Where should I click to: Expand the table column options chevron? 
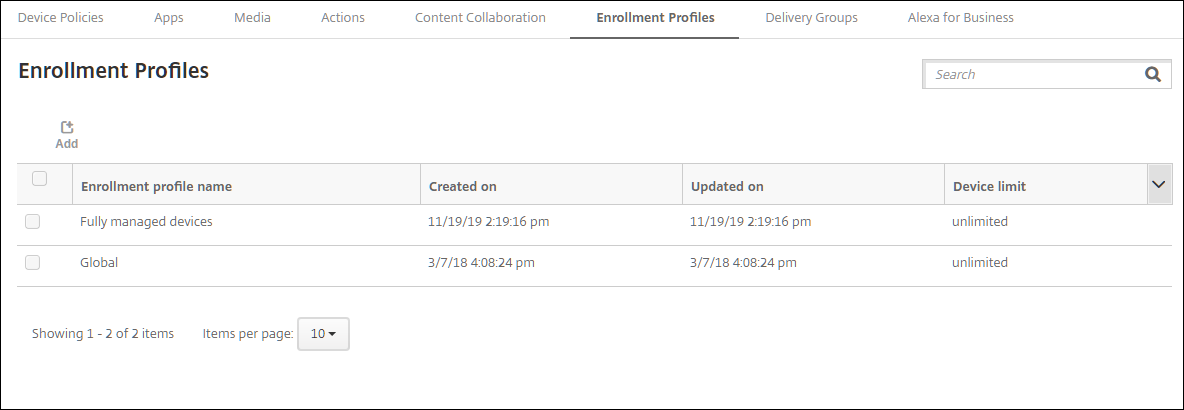click(1159, 185)
